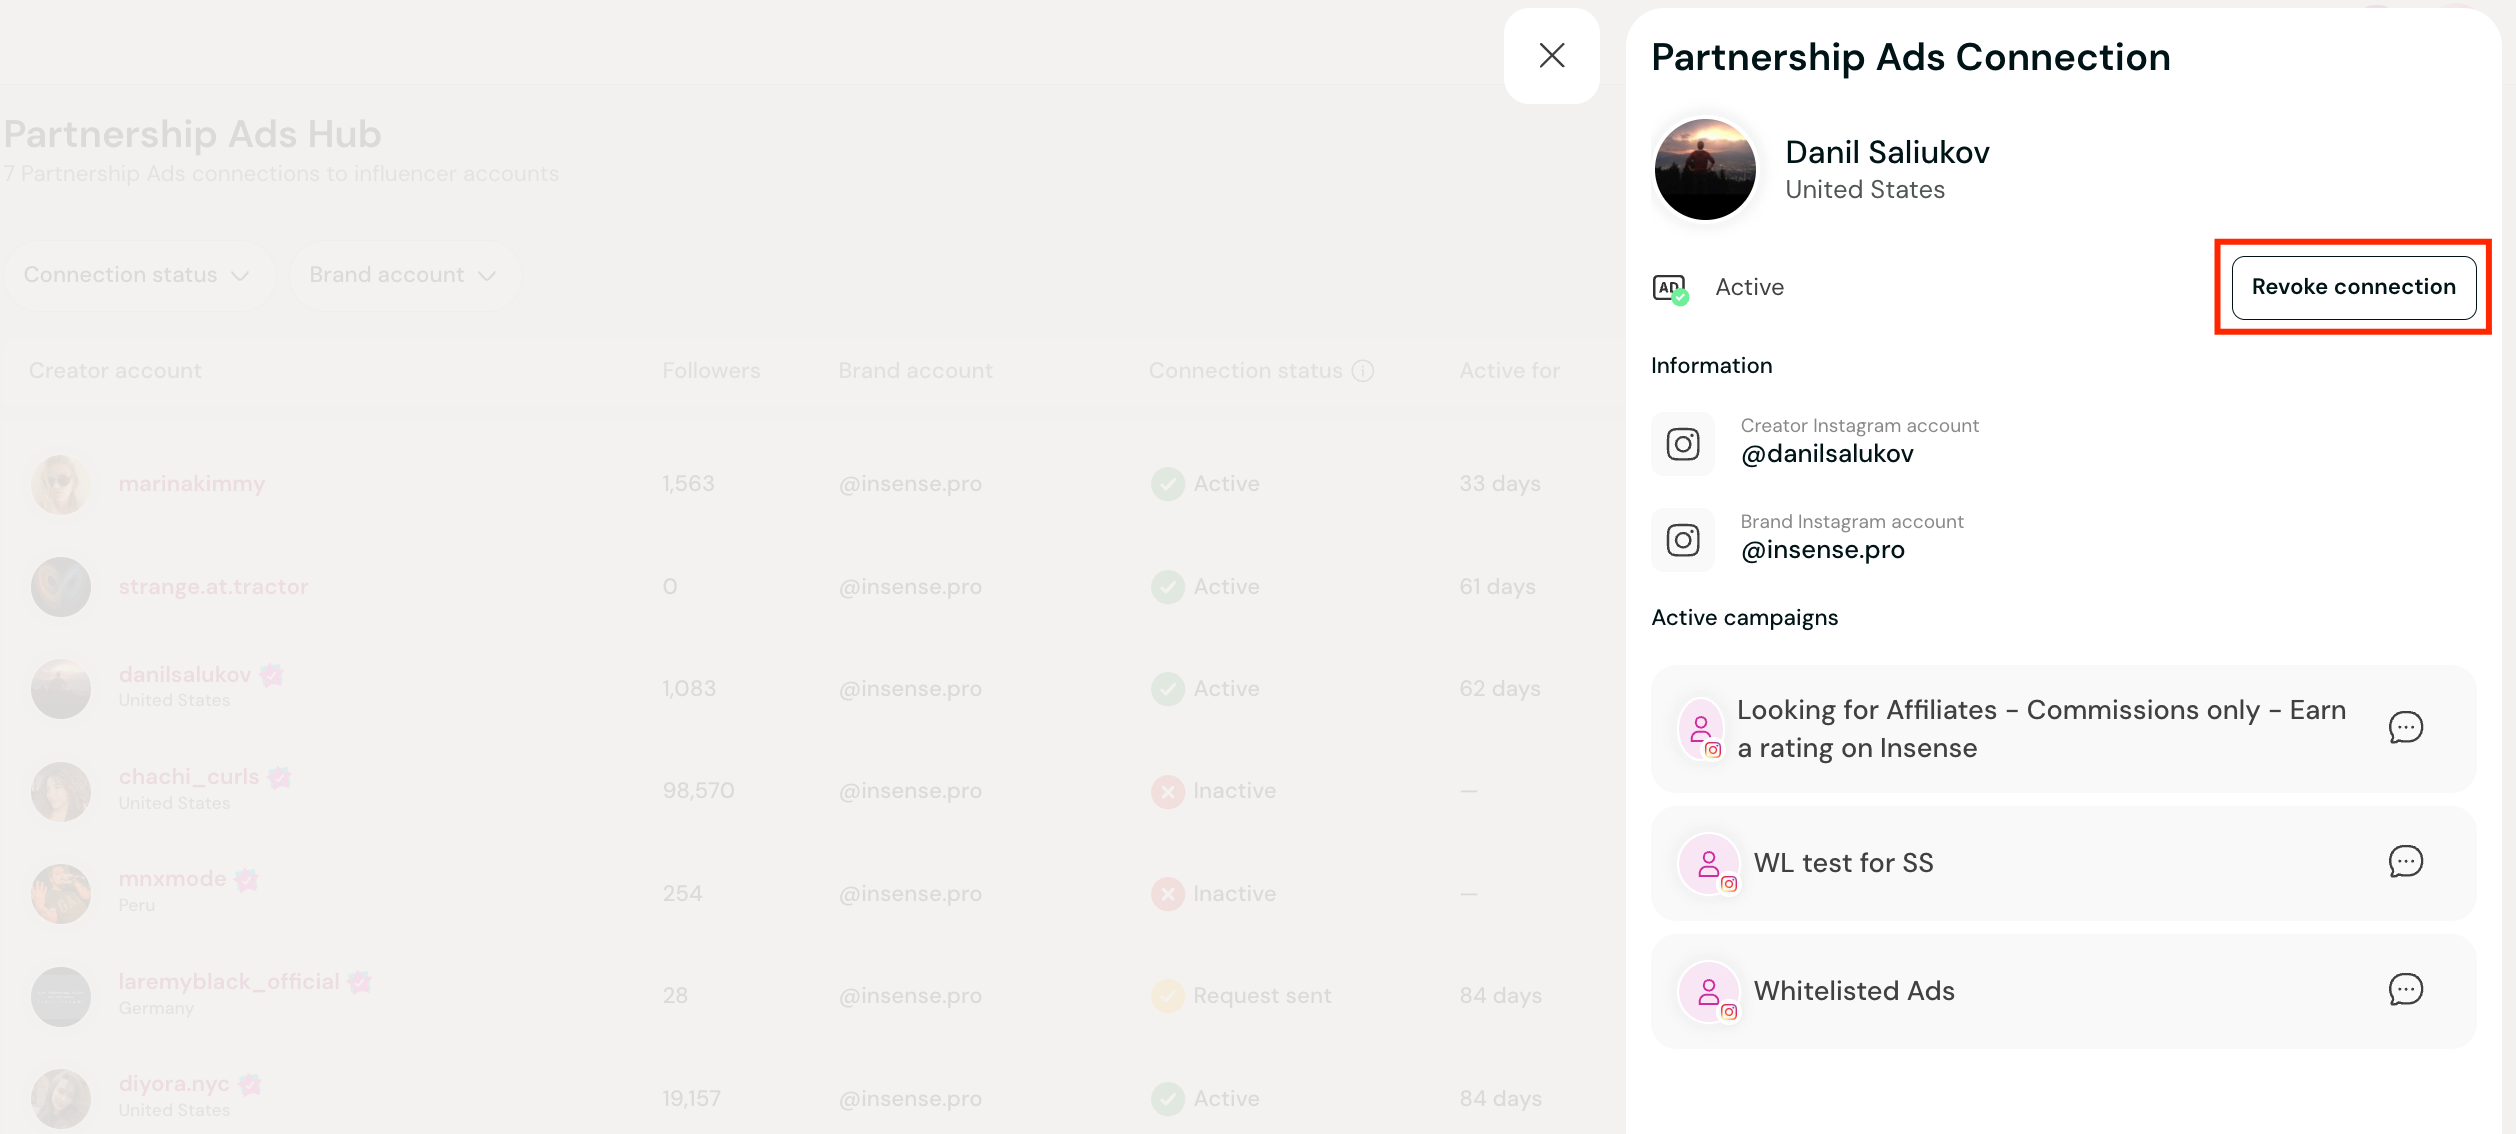The width and height of the screenshot is (2516, 1134).
Task: Click the Creator Instagram account icon
Action: click(1683, 444)
